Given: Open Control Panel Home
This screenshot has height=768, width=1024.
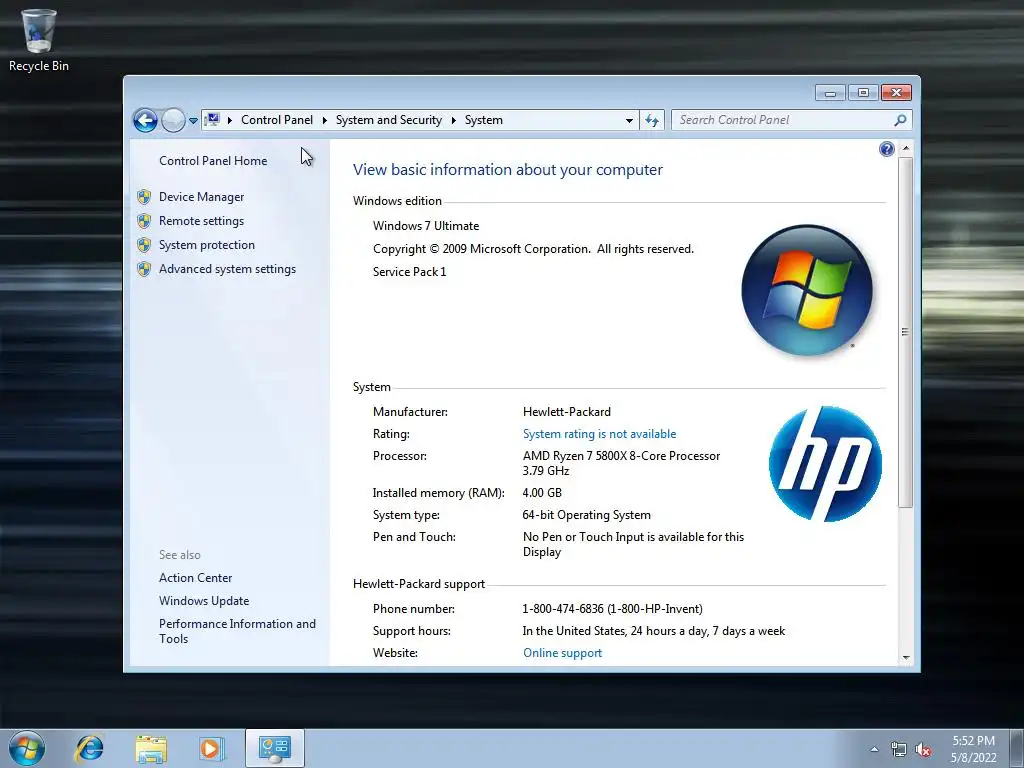Looking at the screenshot, I should tap(213, 161).
